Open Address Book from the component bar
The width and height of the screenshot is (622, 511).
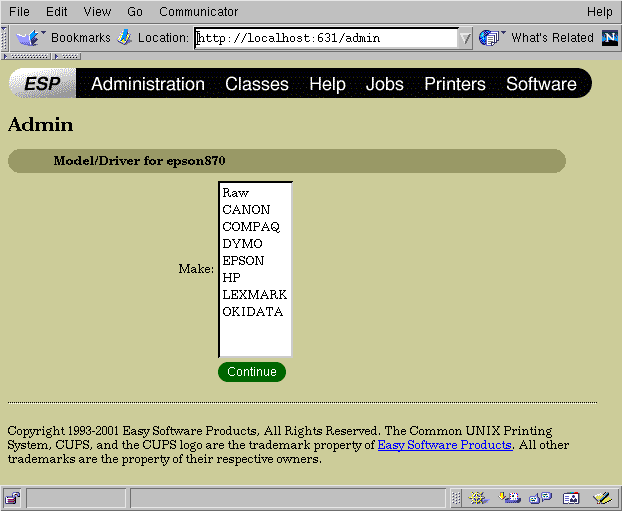[571, 497]
